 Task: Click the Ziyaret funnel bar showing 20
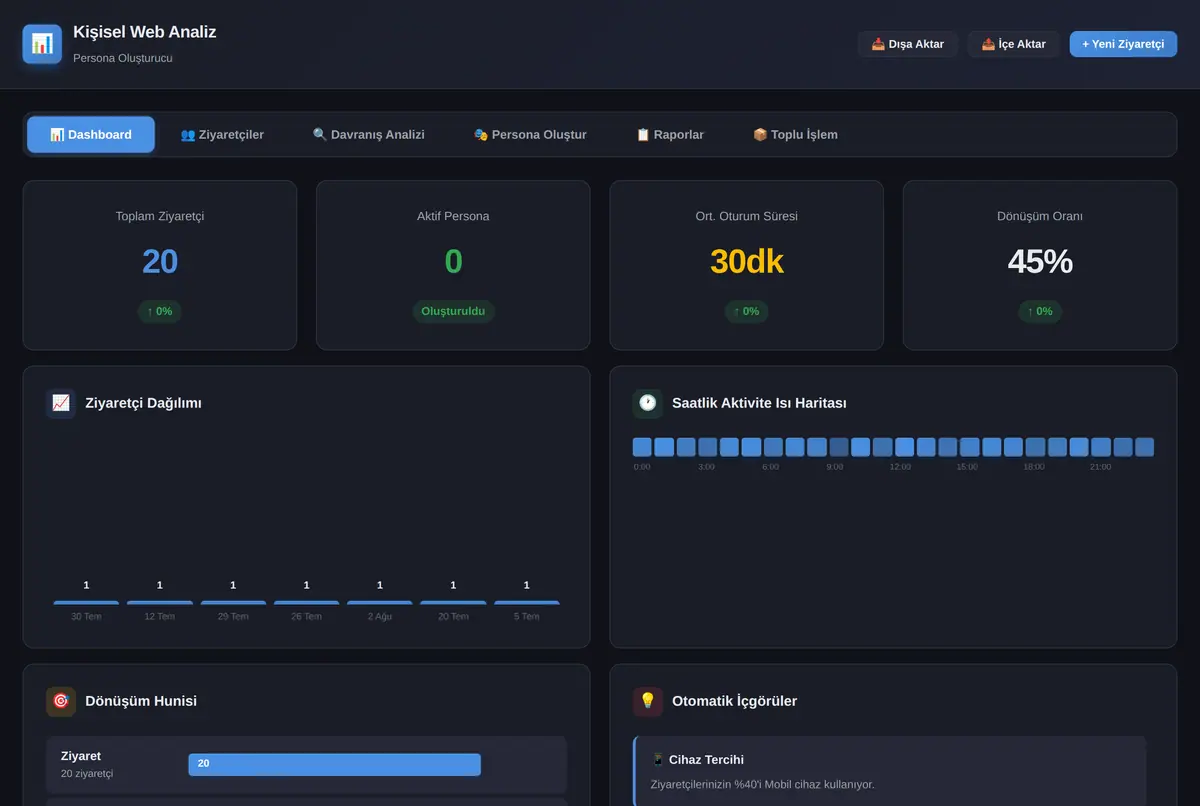pyautogui.click(x=334, y=764)
